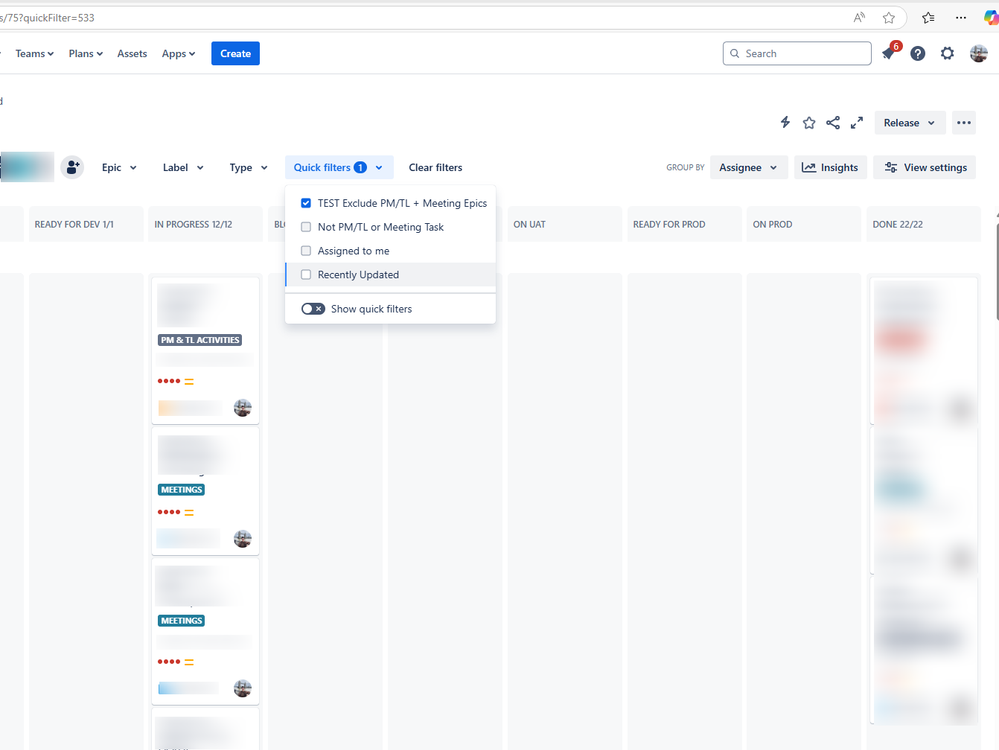Click the browser read aloud icon
999x750 pixels.
pos(859,18)
